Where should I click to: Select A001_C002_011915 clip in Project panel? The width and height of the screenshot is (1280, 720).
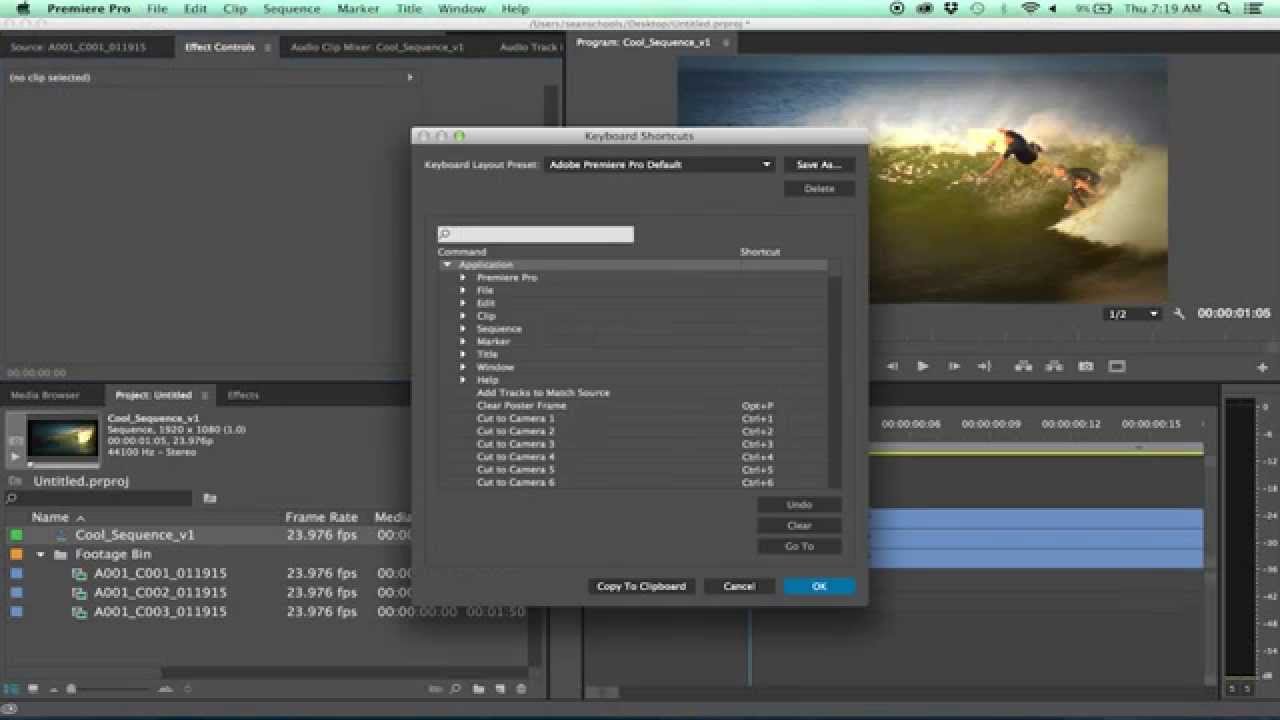click(x=160, y=592)
